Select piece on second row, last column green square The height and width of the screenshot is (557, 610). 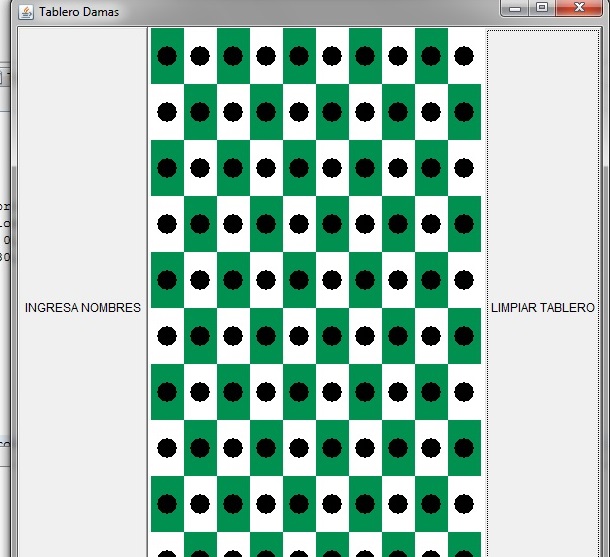[x=464, y=112]
